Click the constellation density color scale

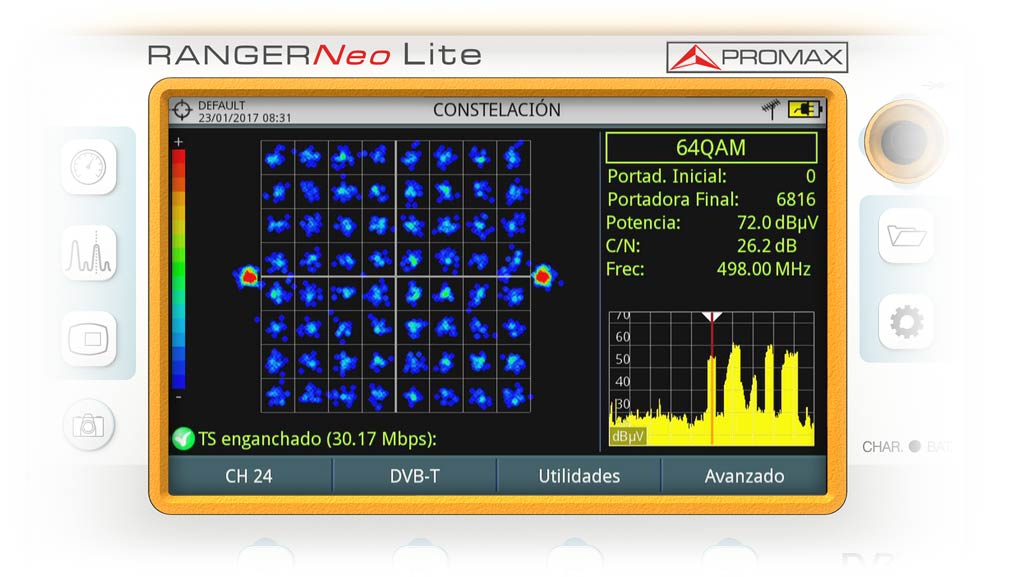point(179,270)
